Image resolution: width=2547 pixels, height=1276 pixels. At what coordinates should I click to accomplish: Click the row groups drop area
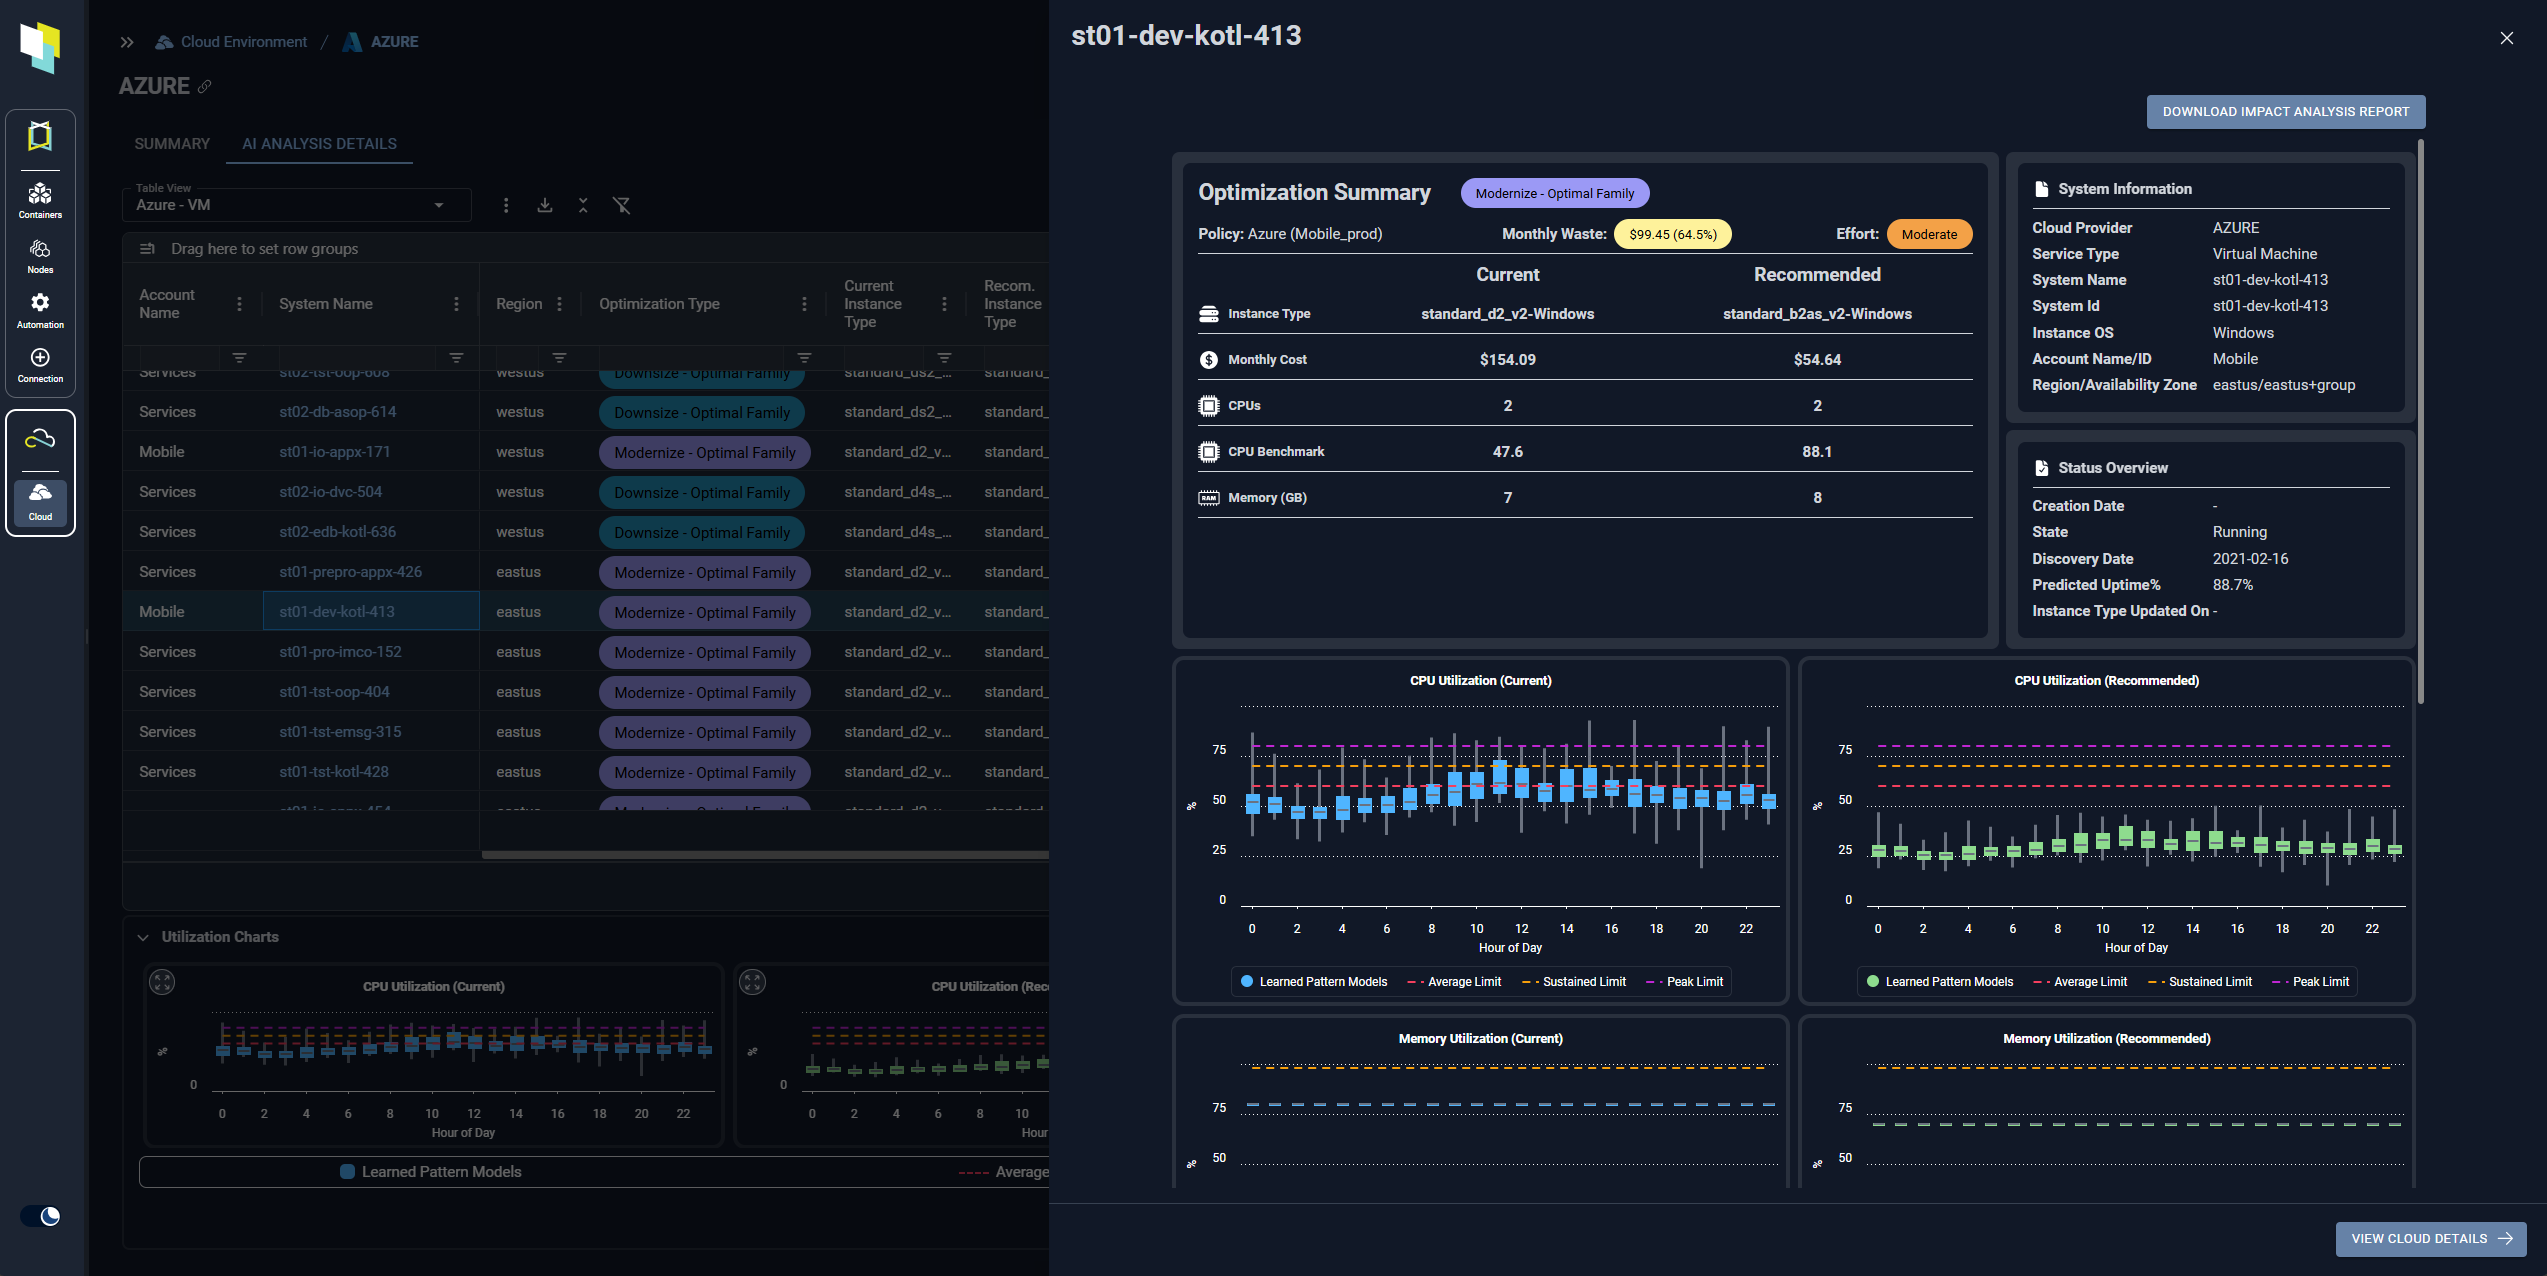[585, 249]
